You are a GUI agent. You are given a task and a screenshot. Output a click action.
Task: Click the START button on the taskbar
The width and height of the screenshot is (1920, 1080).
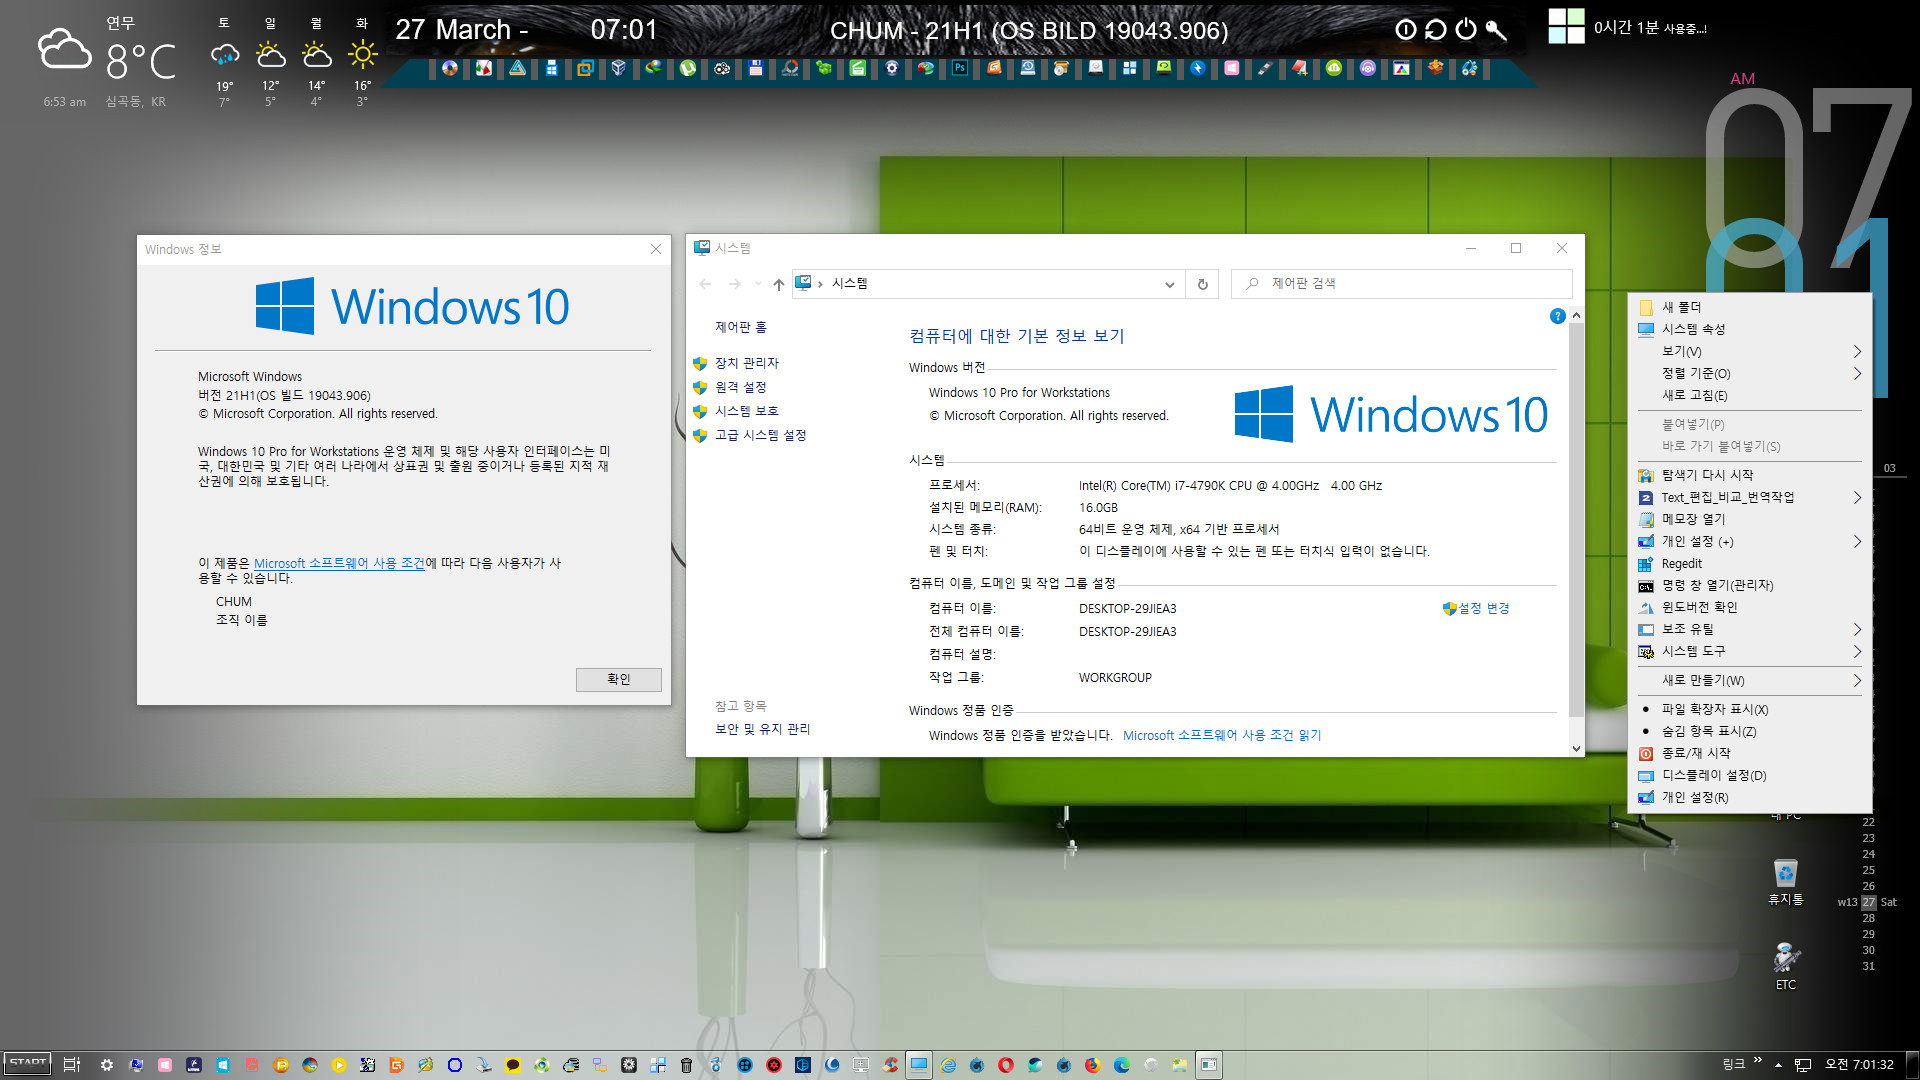coord(27,1064)
